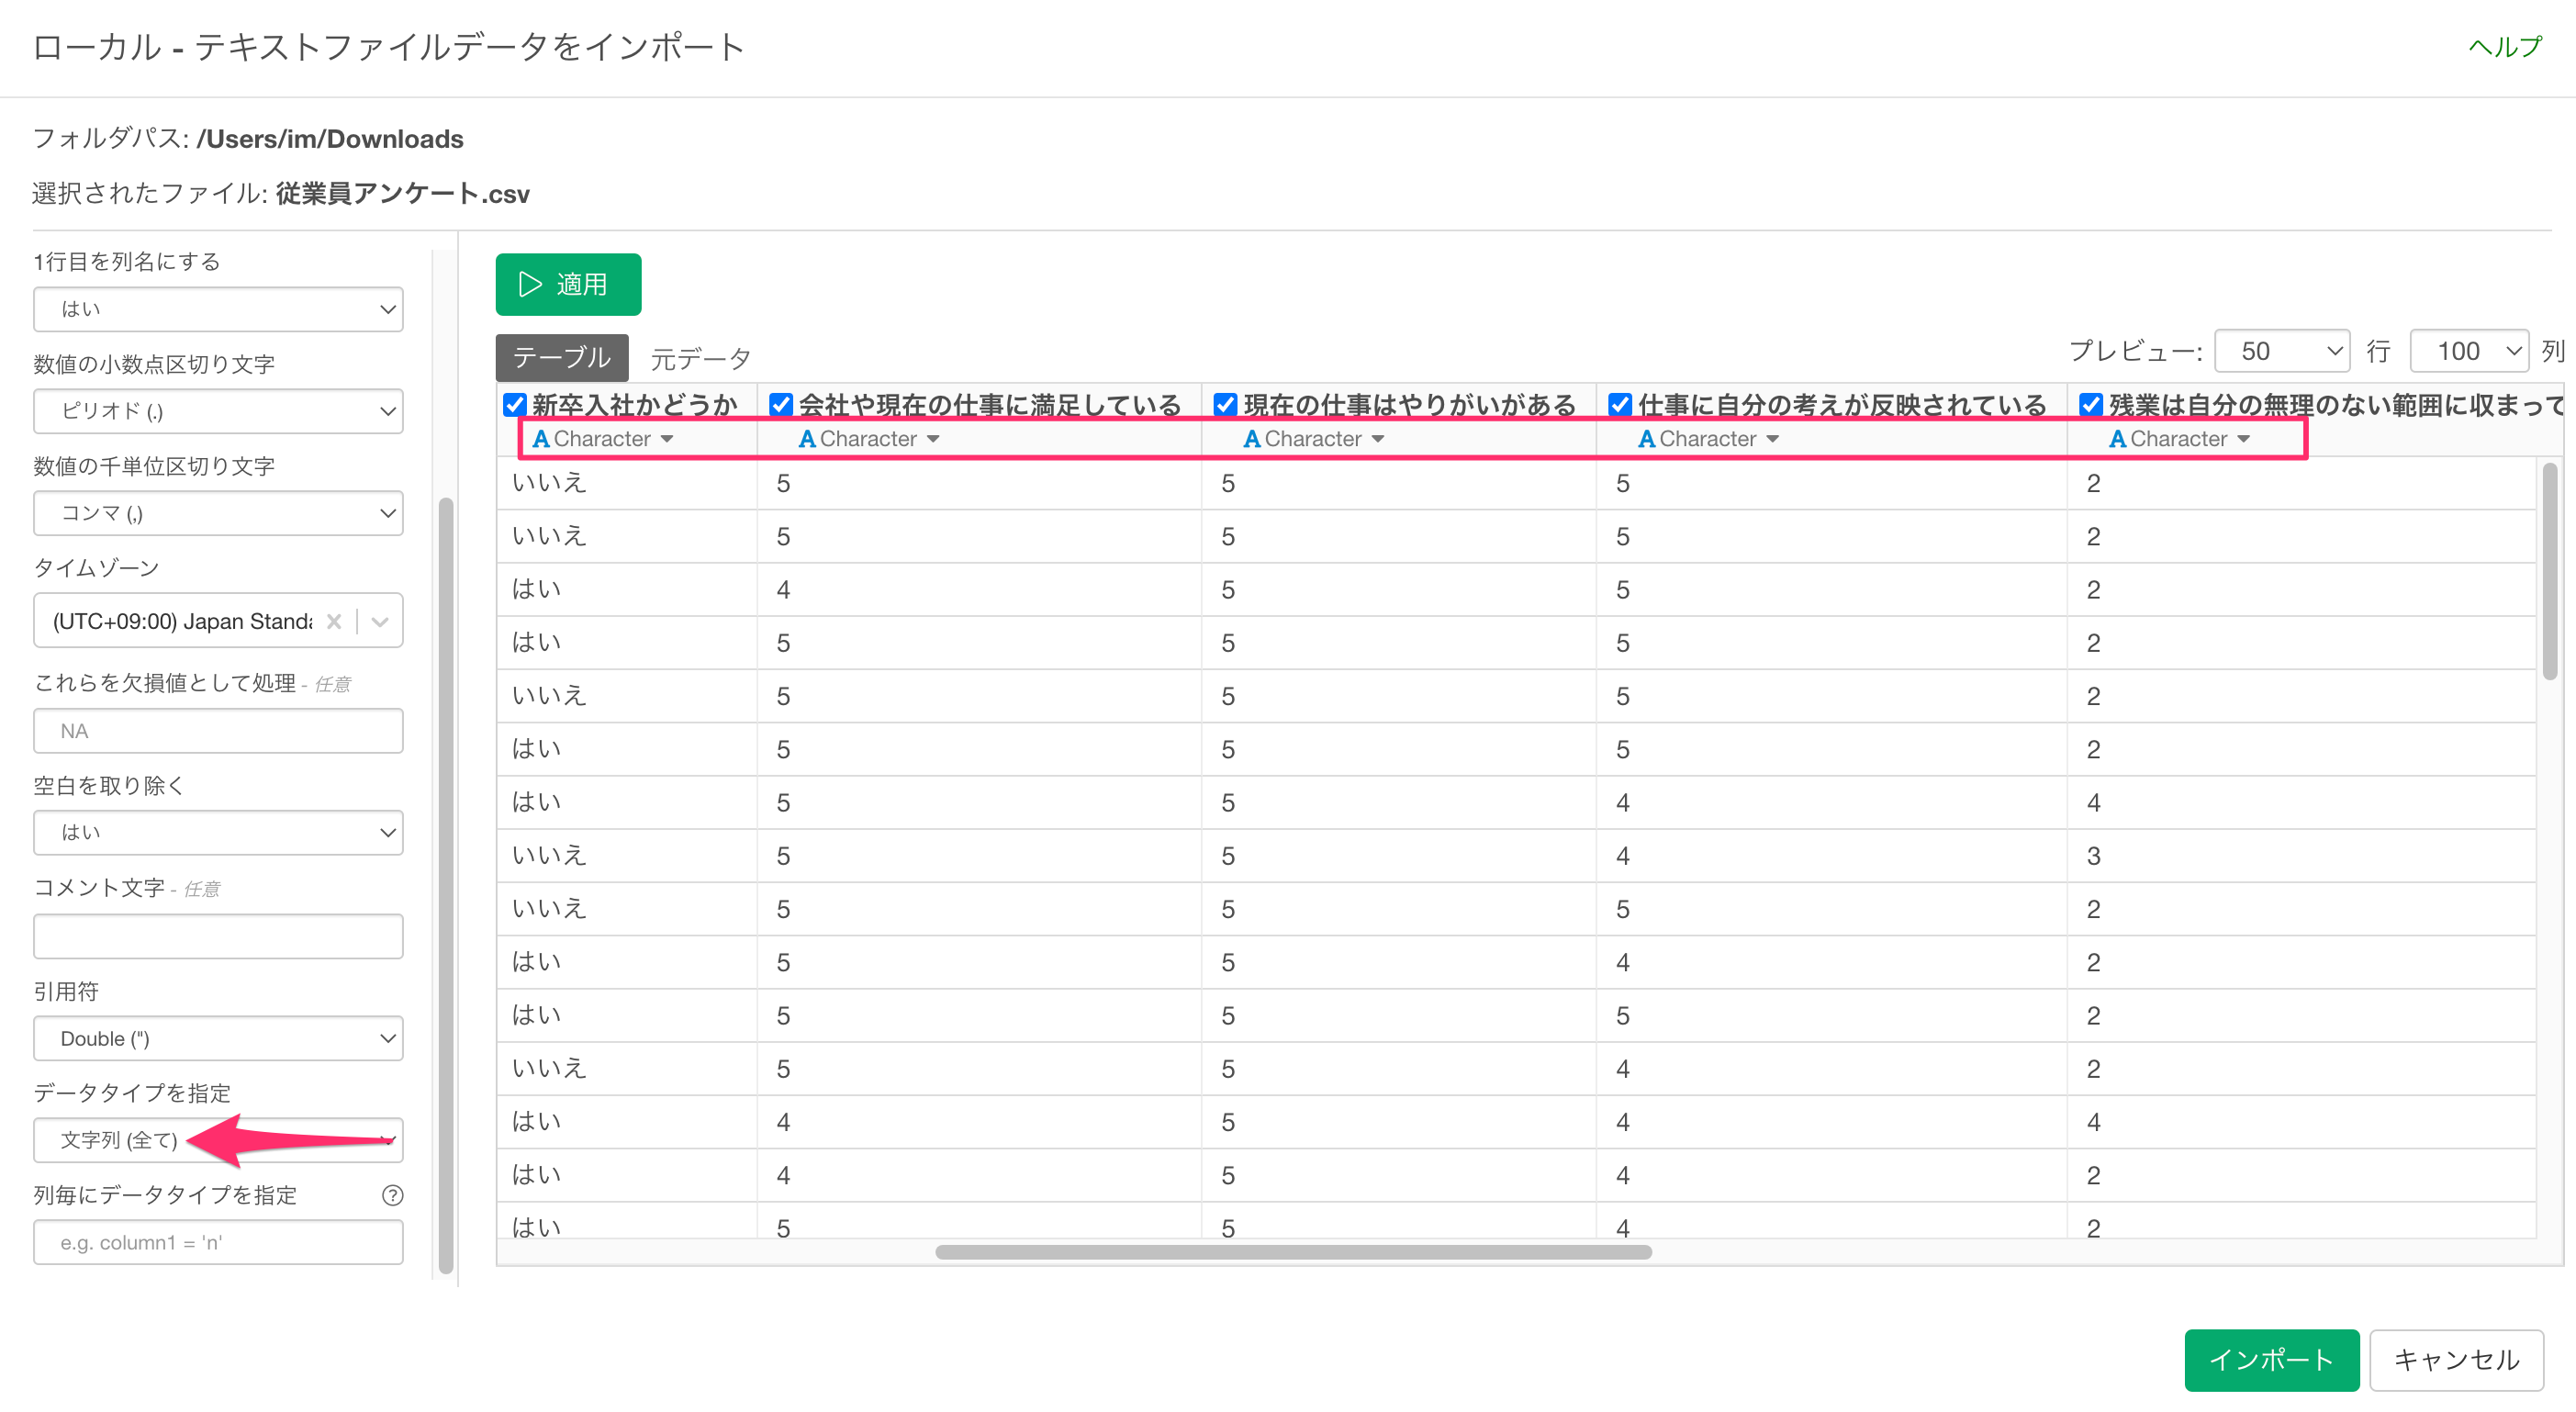The height and width of the screenshot is (1412, 2576).
Task: Click the settings panel vertical scrollbar
Action: tap(446, 885)
